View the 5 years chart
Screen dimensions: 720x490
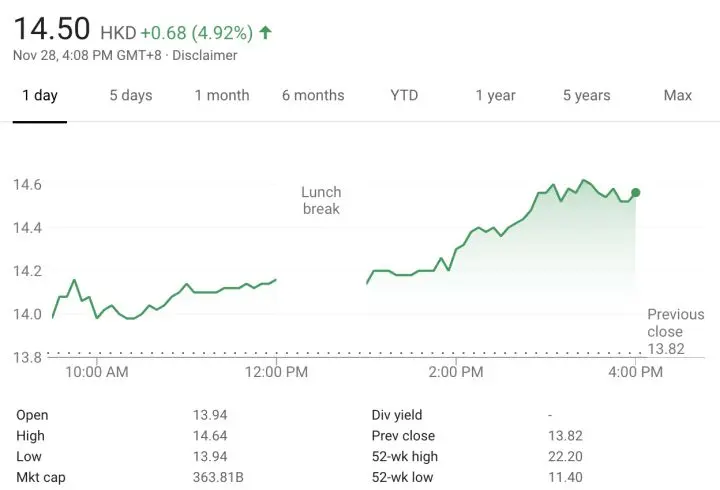(x=586, y=96)
